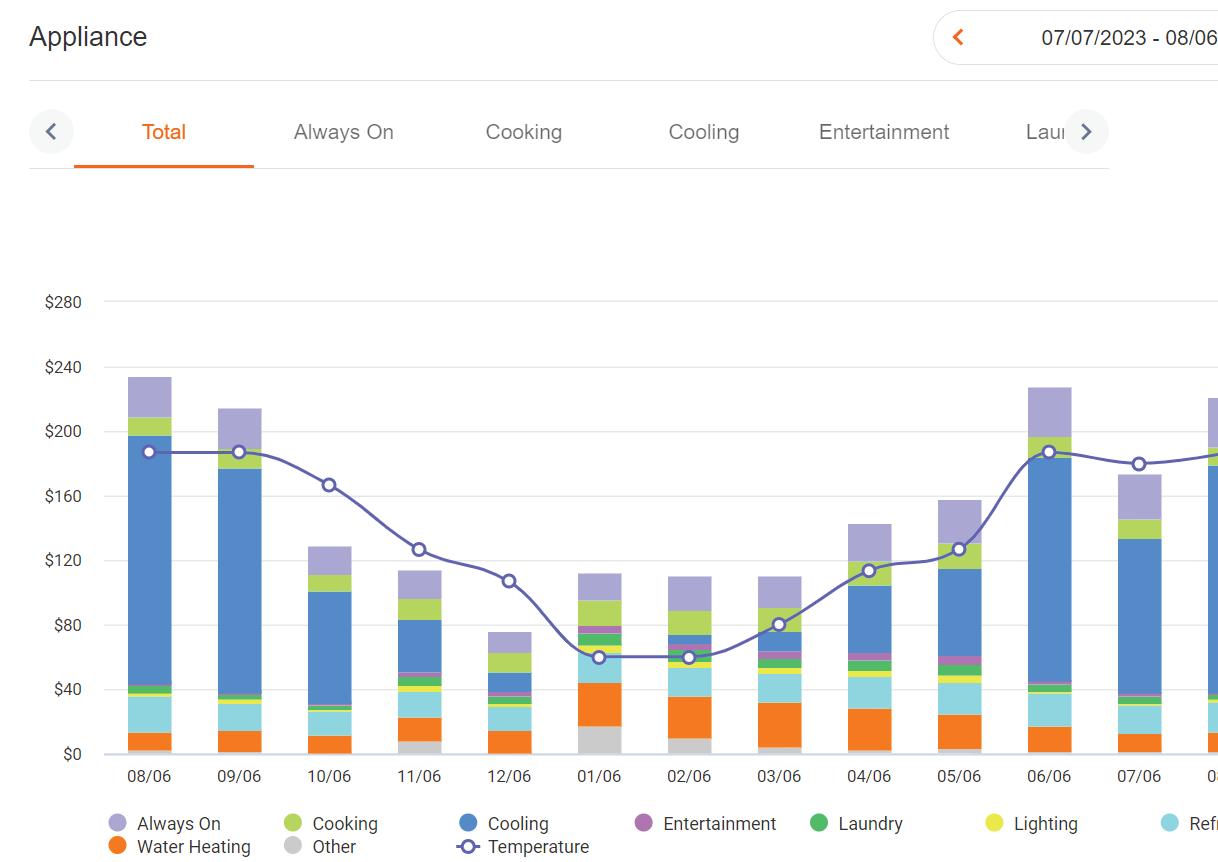Toggle Lighting legend entry
This screenshot has height=862, width=1218.
coord(1032,824)
